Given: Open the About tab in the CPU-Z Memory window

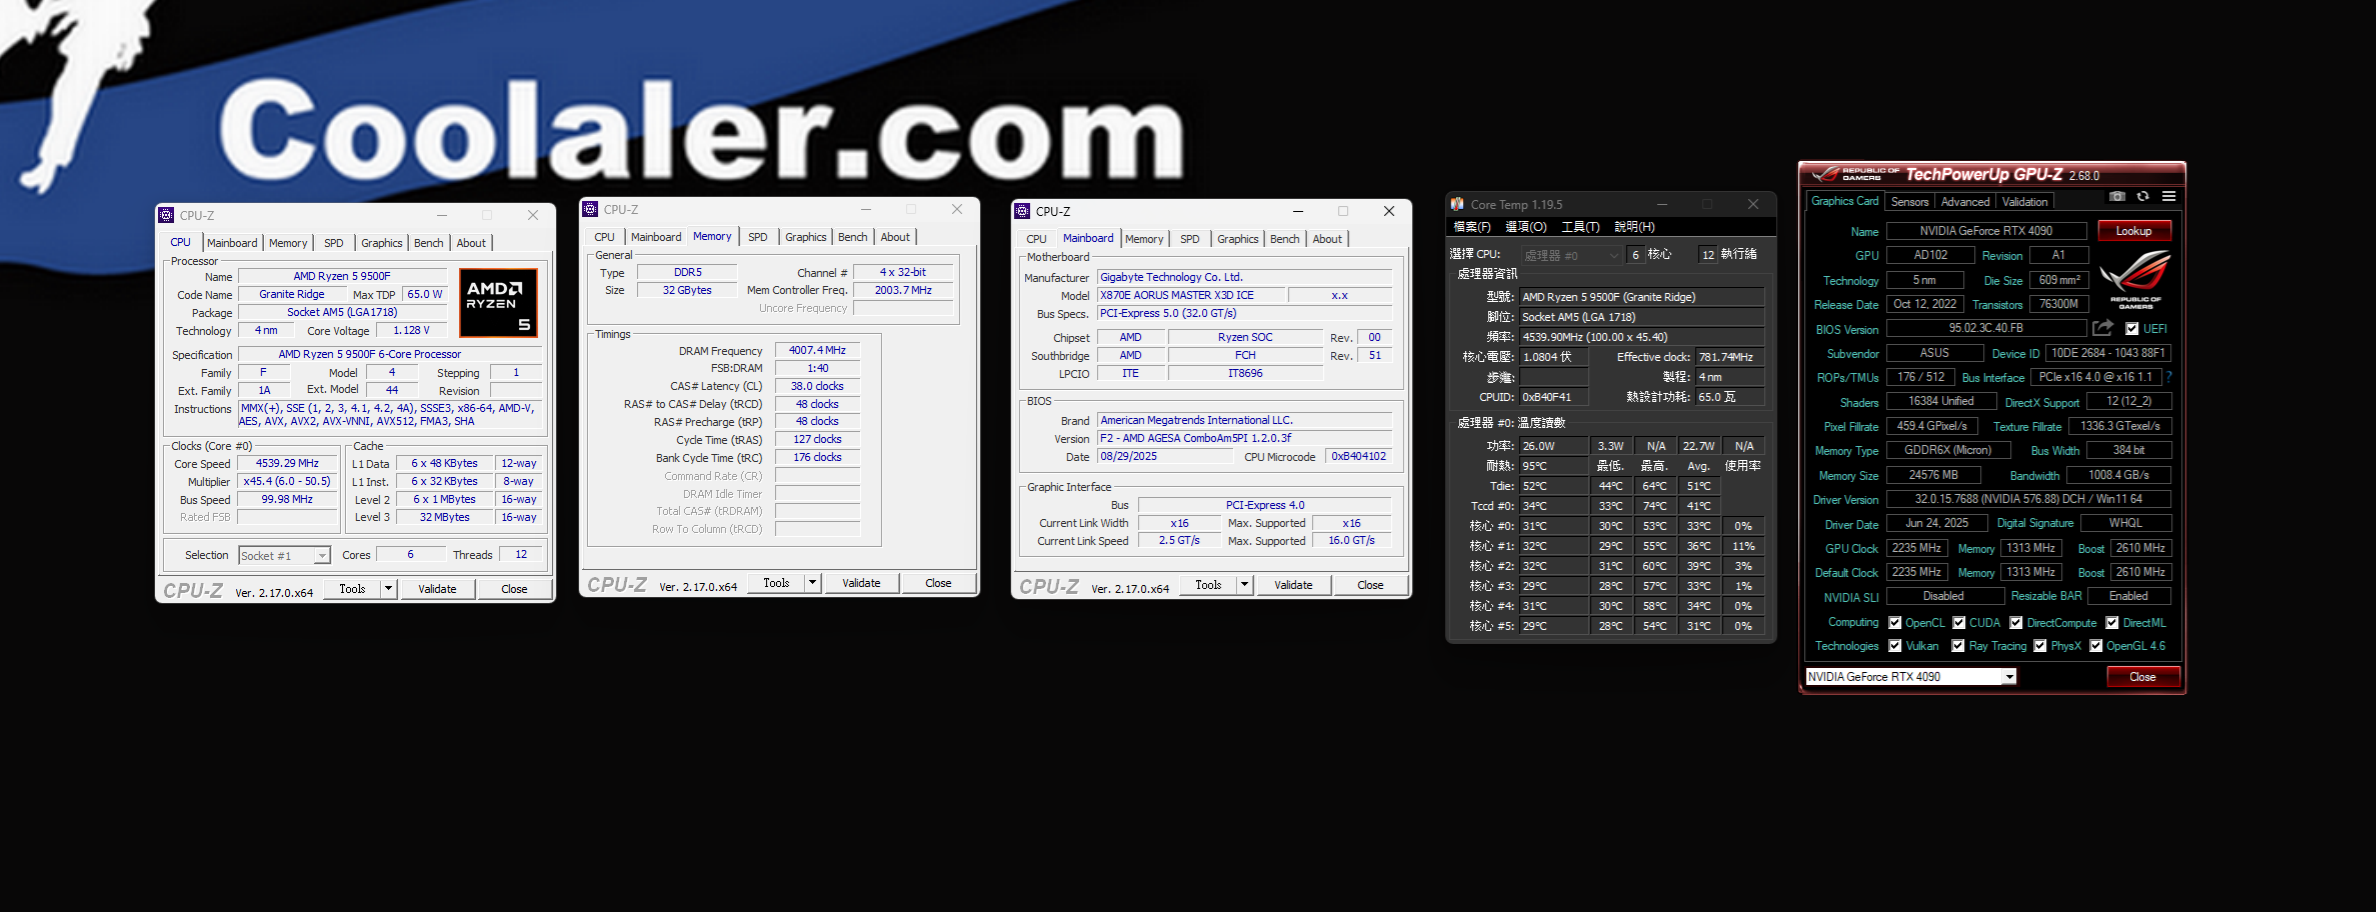Looking at the screenshot, I should [895, 237].
